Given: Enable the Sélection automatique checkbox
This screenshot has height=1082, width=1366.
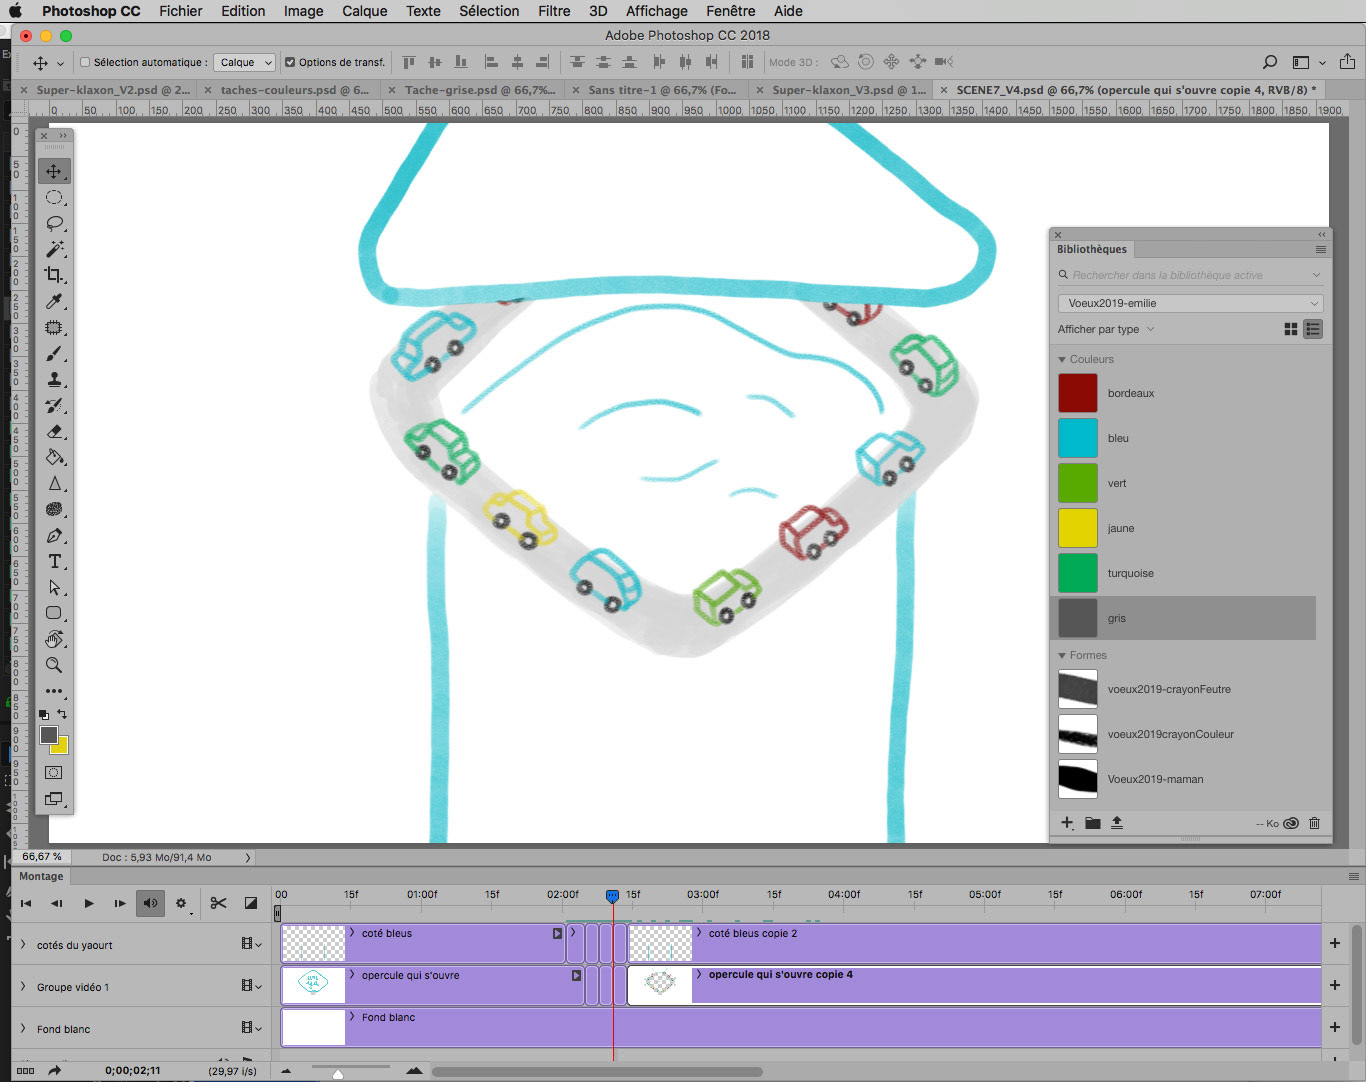Looking at the screenshot, I should [x=85, y=62].
